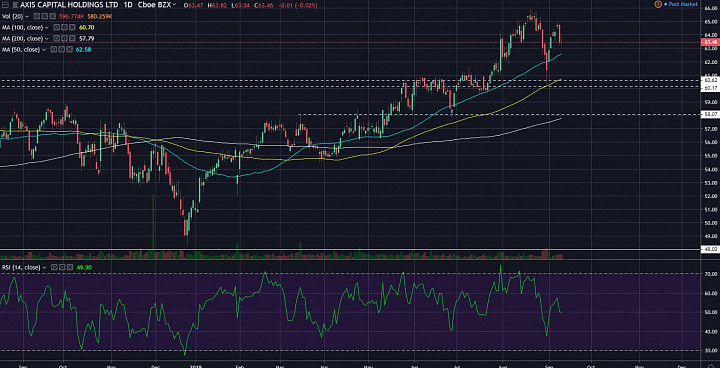The height and width of the screenshot is (368, 720).
Task: Click the volume value 596.774K
Action: tap(72, 17)
